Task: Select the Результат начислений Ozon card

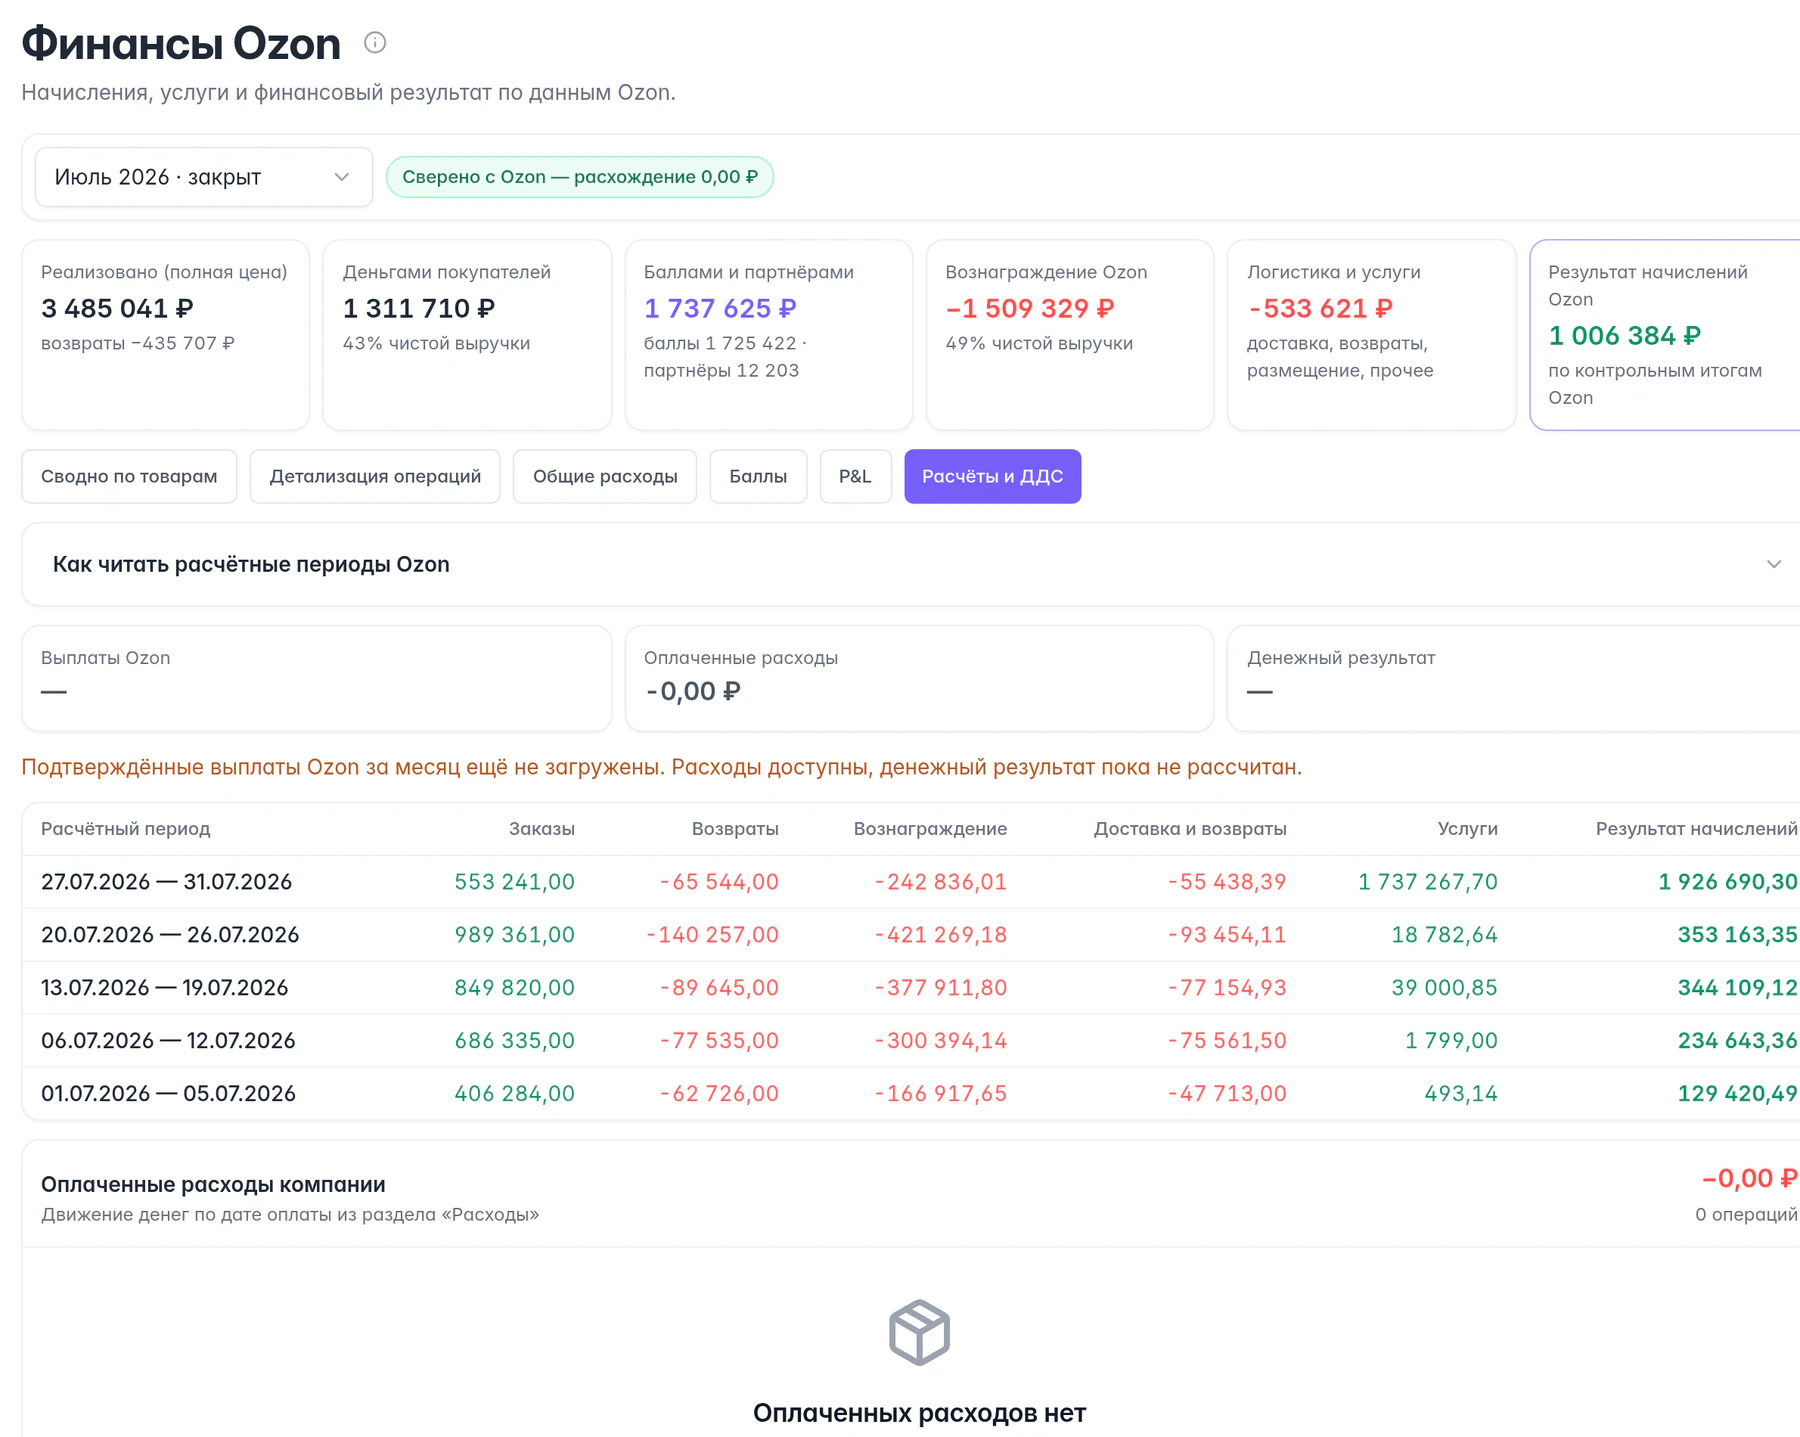Action: pos(1665,335)
